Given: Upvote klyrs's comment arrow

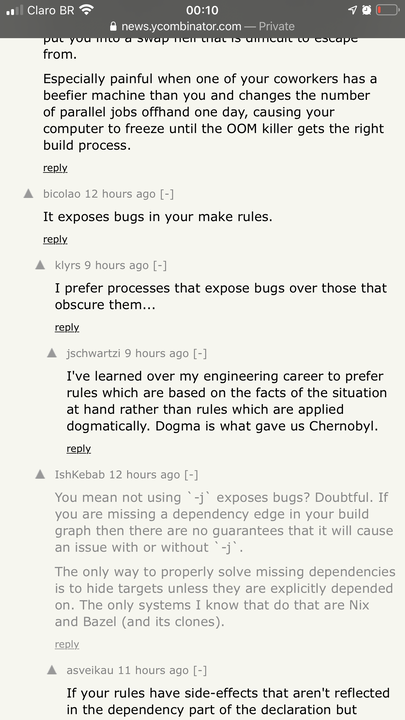Looking at the screenshot, I should tap(40, 265).
